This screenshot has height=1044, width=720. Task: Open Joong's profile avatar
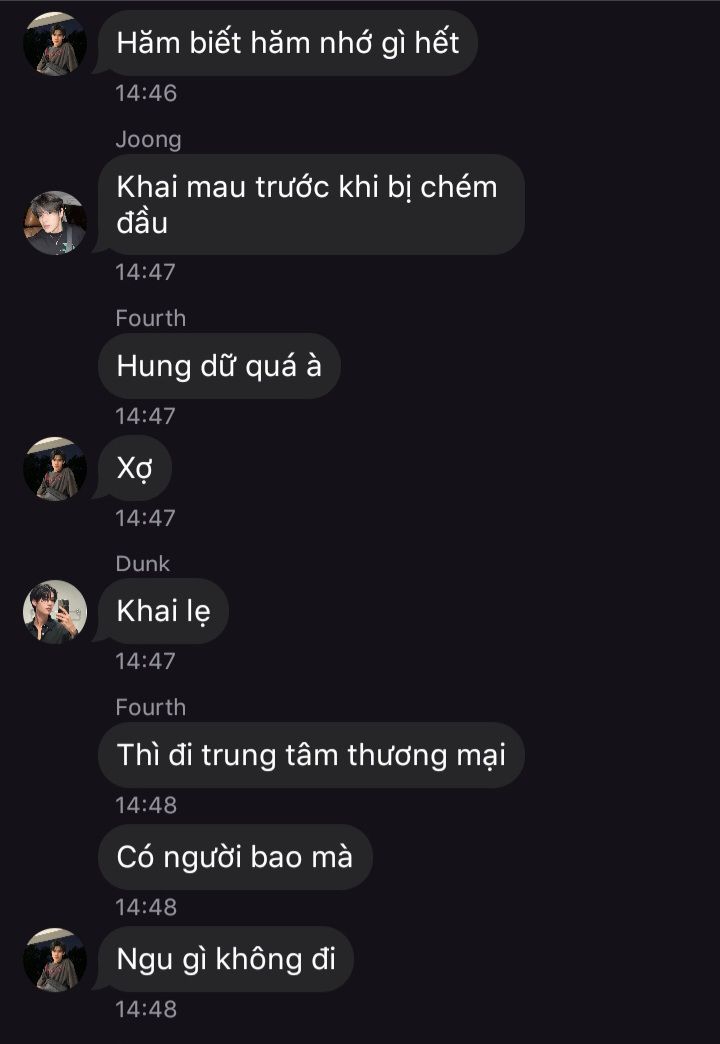55,222
